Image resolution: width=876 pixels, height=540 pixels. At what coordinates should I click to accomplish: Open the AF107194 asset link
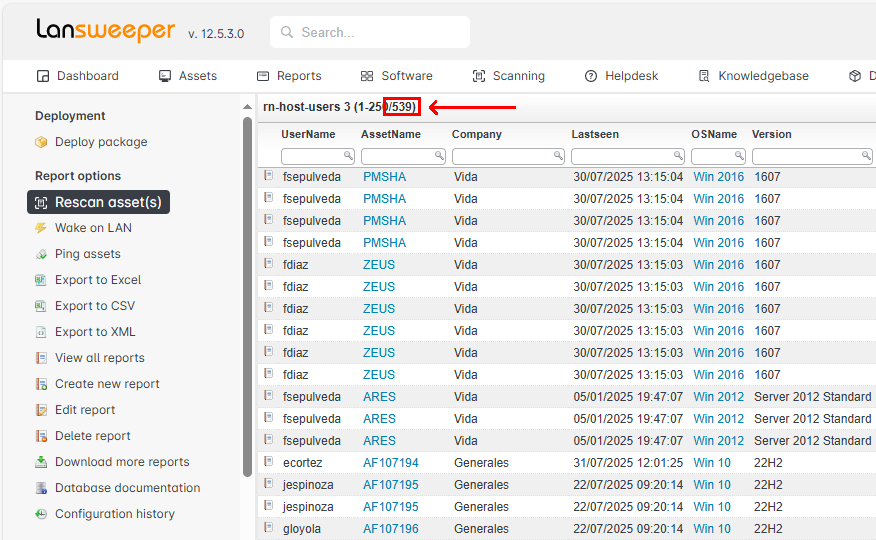[390, 463]
